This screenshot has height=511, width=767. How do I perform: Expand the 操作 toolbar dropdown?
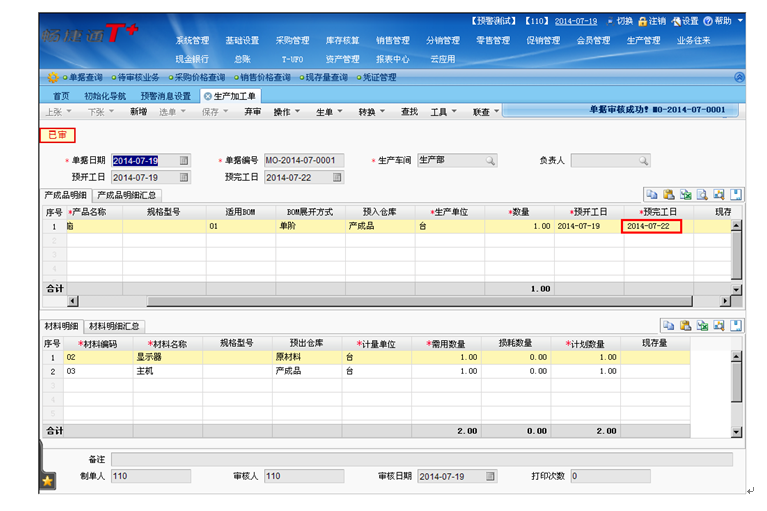tap(287, 112)
